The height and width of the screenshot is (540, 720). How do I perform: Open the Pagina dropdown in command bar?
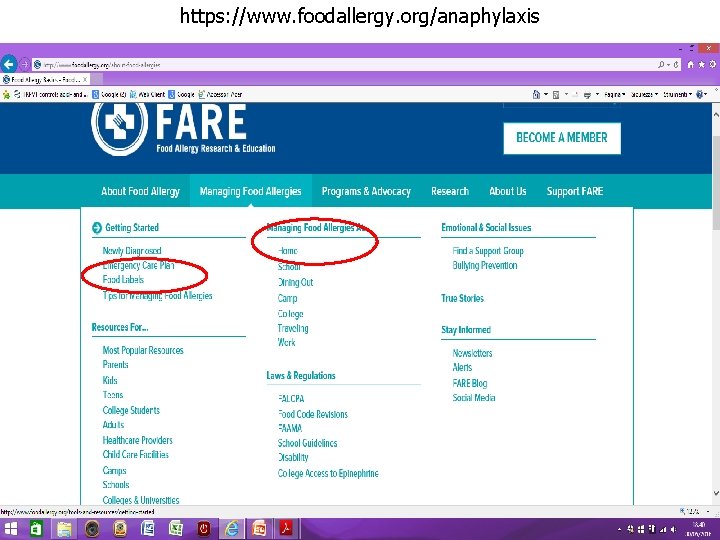pos(614,95)
